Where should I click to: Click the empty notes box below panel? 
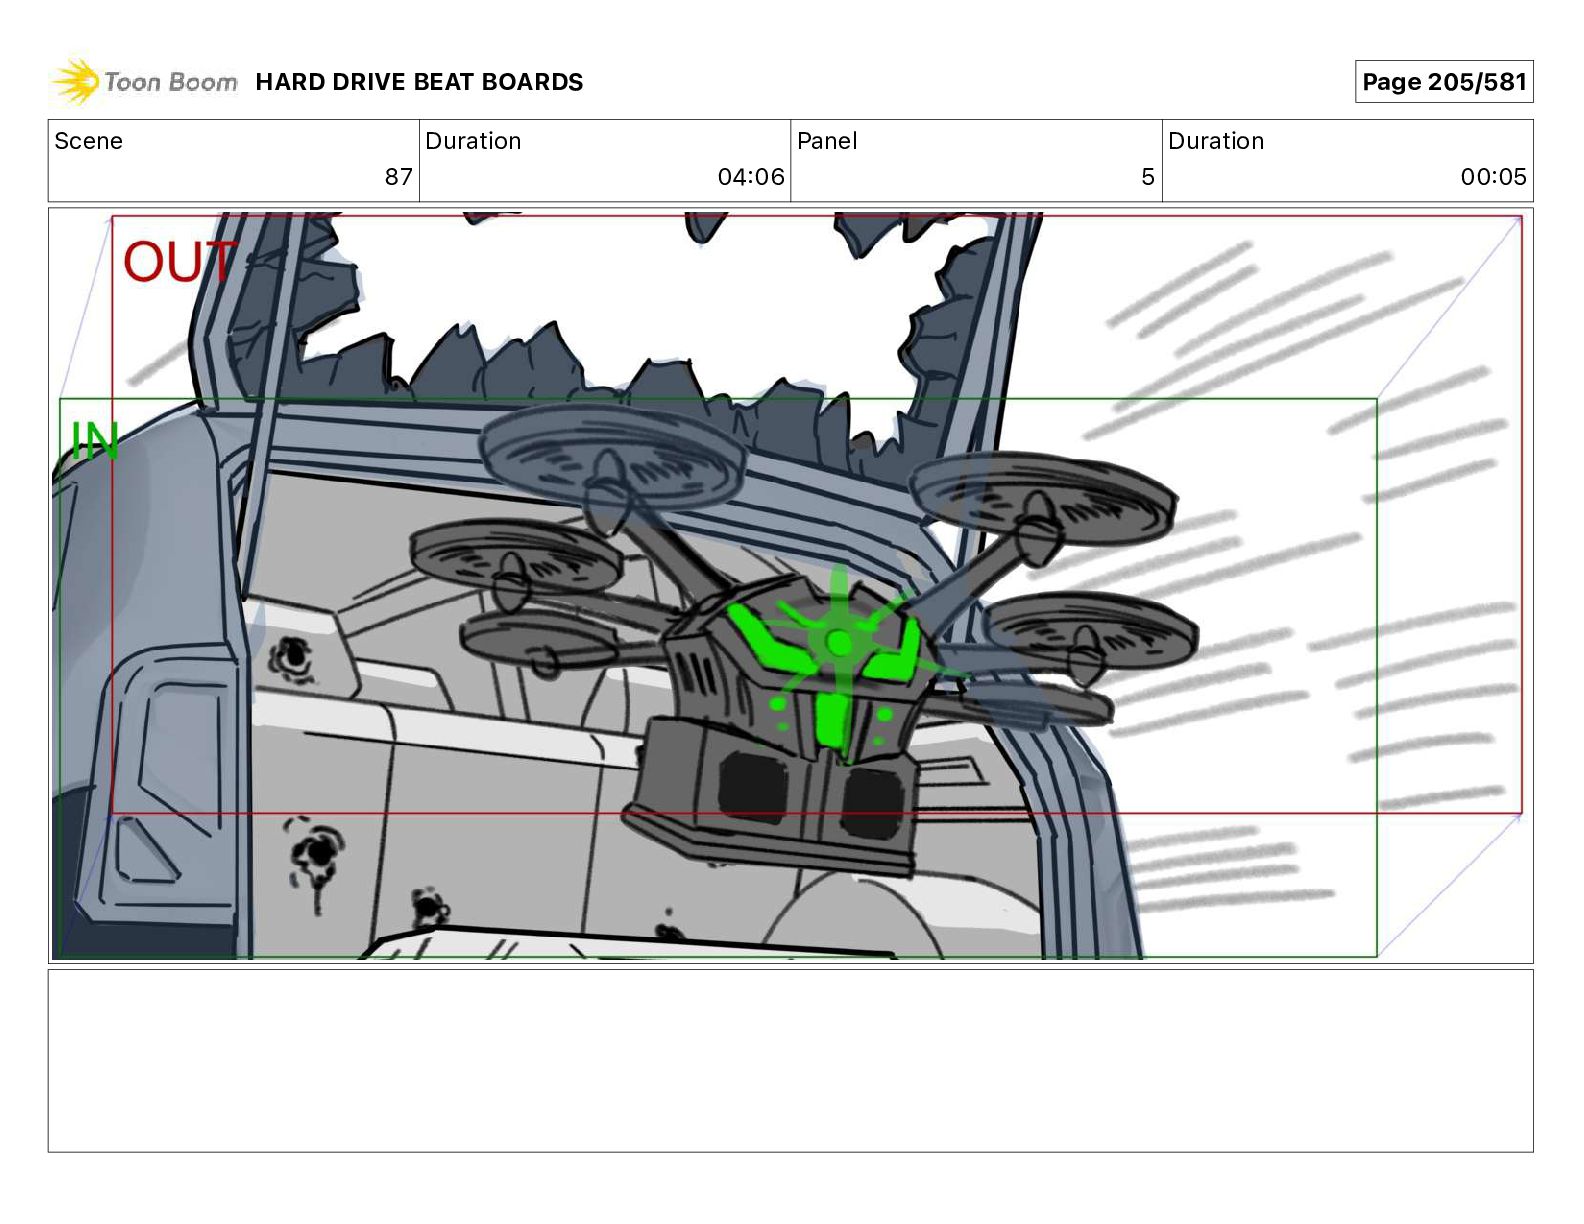pyautogui.click(x=790, y=1060)
